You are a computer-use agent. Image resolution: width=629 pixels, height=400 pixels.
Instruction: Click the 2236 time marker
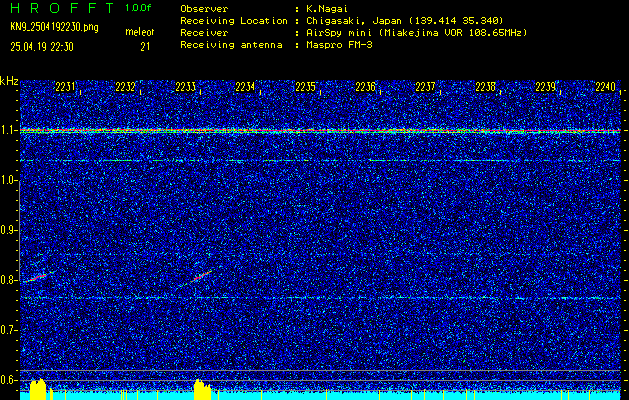365,87
